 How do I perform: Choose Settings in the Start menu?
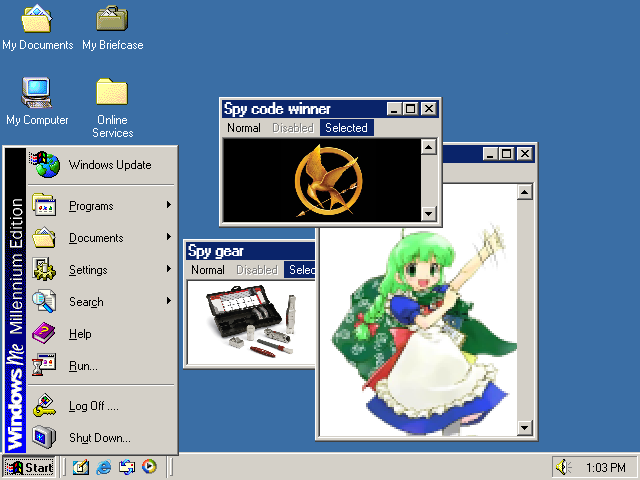(x=102, y=270)
